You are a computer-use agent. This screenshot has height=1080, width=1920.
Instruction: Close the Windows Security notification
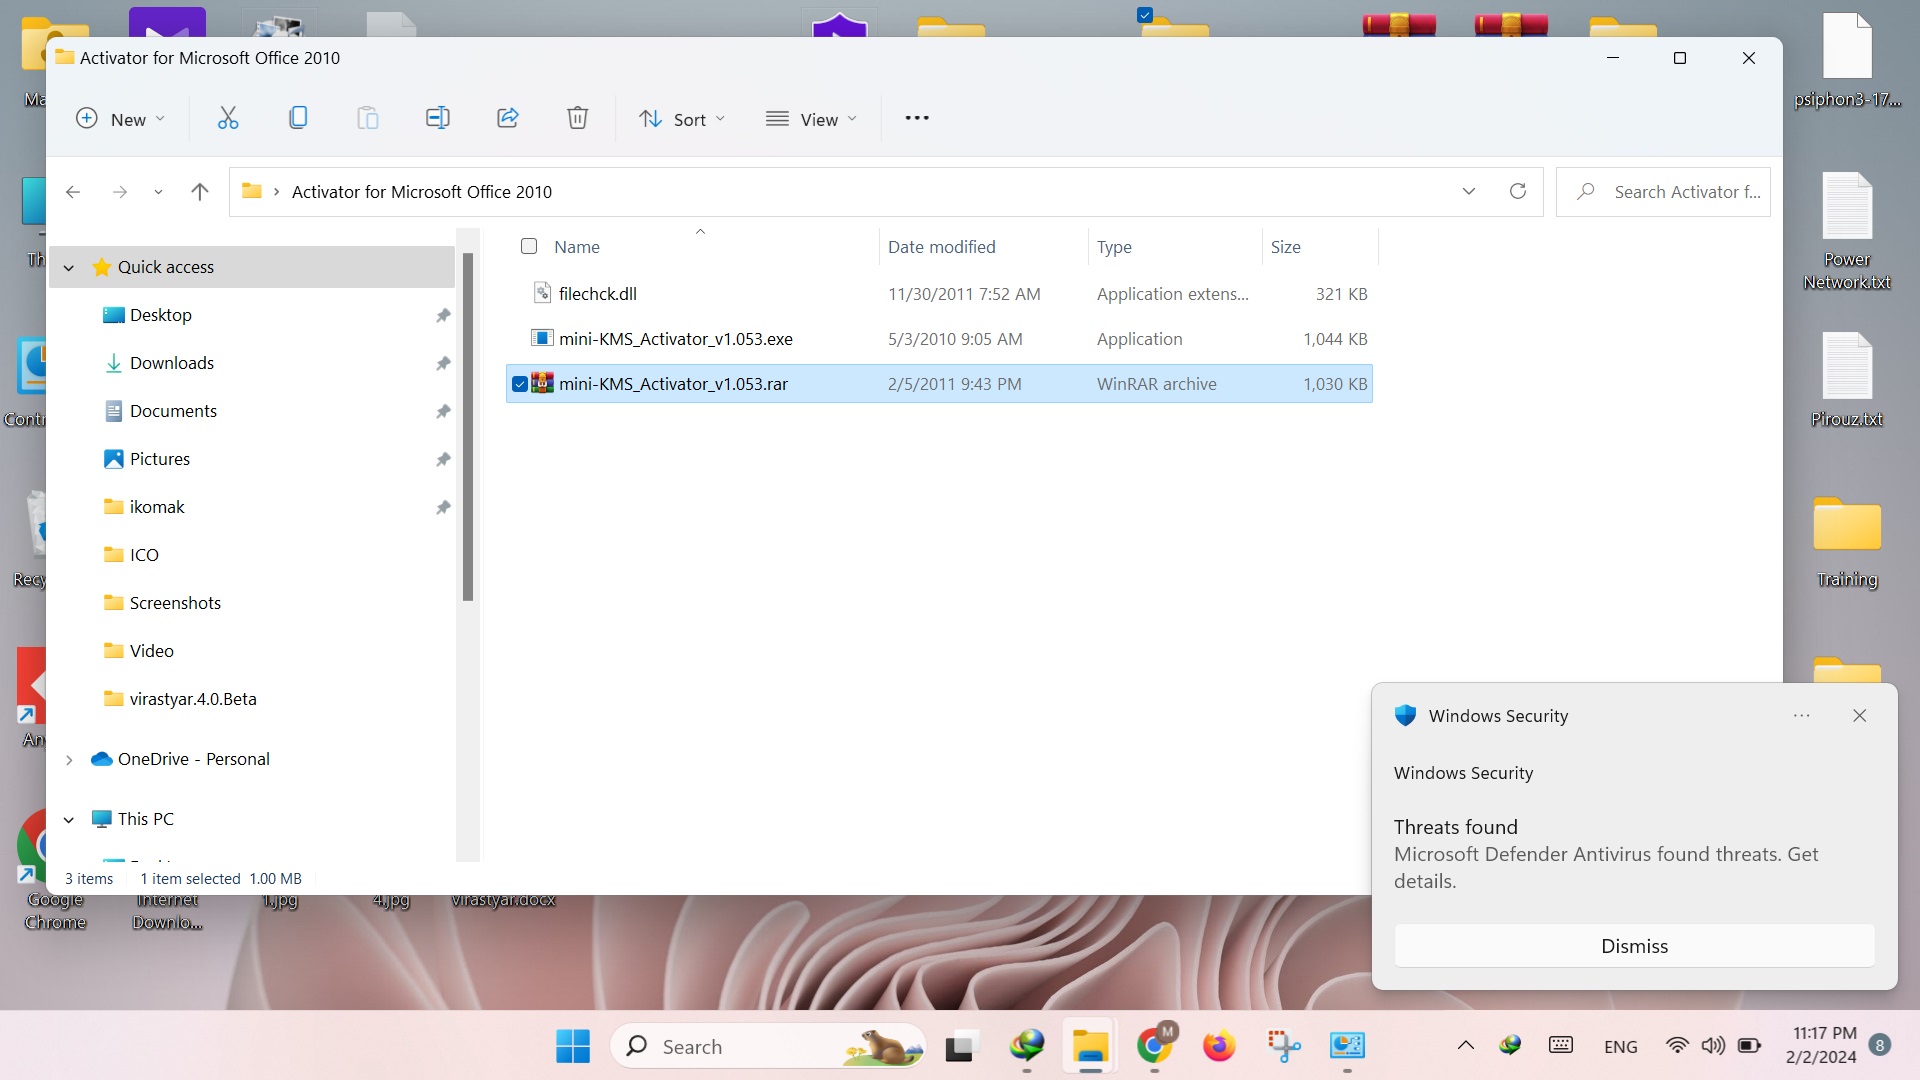coord(1860,715)
